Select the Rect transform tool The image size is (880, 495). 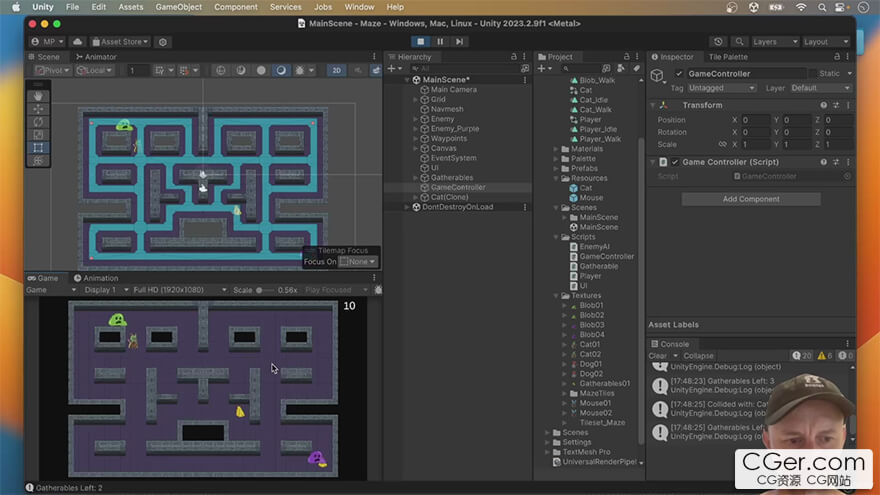click(38, 148)
